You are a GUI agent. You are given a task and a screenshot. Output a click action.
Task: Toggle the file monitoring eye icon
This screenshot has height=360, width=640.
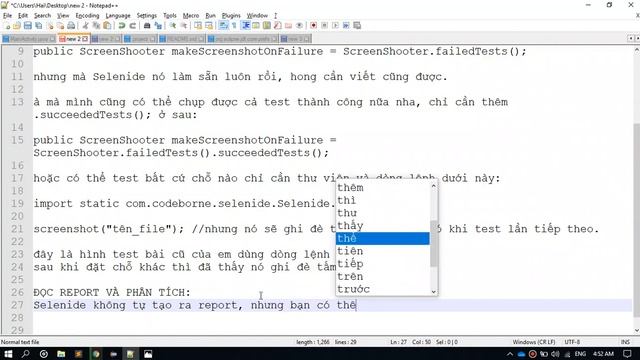pyautogui.click(x=299, y=26)
